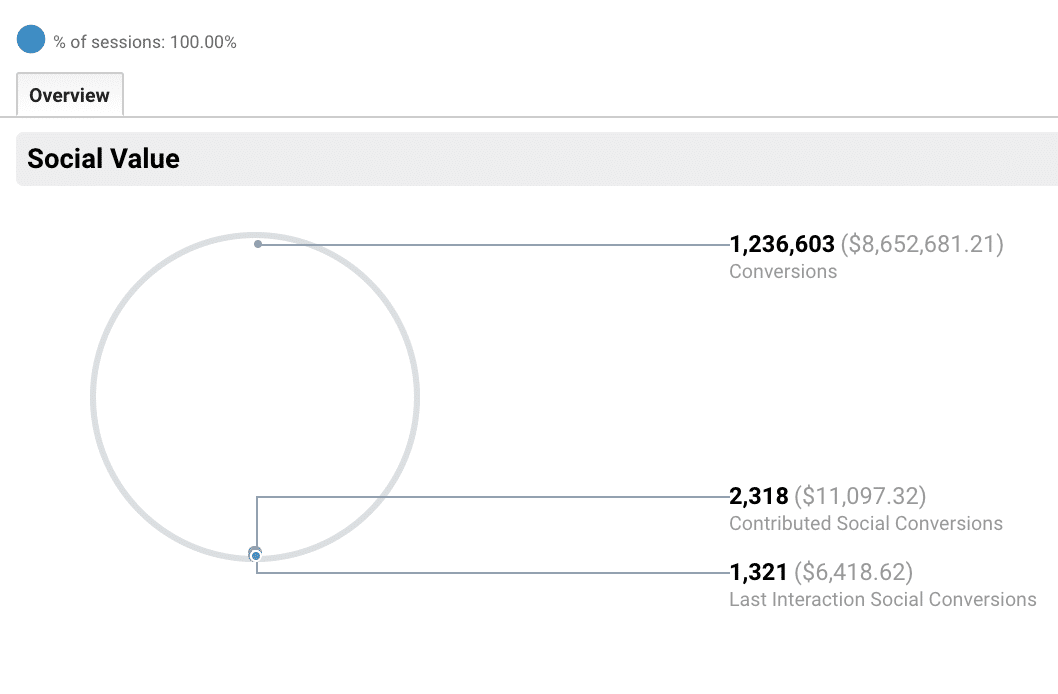The height and width of the screenshot is (694, 1058).
Task: Click the leader line pointing to 1,321
Action: pyautogui.click(x=500, y=572)
